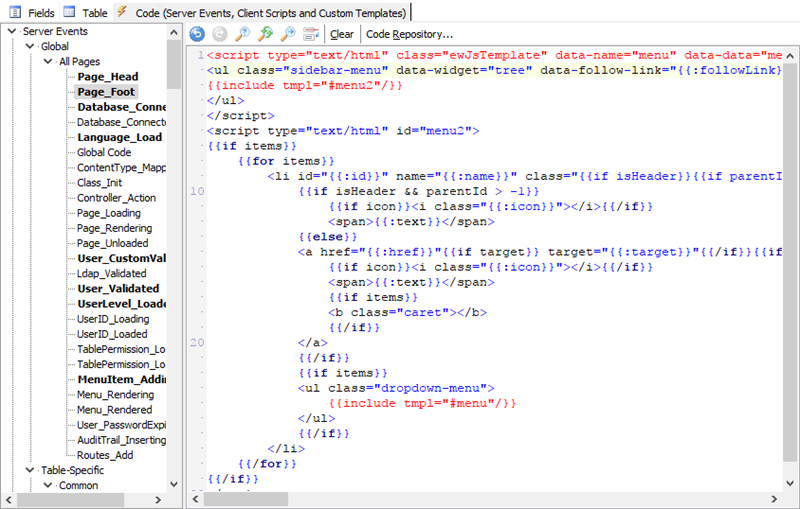
Task: Open Find with the question-mark magnifier
Action: tap(242, 34)
